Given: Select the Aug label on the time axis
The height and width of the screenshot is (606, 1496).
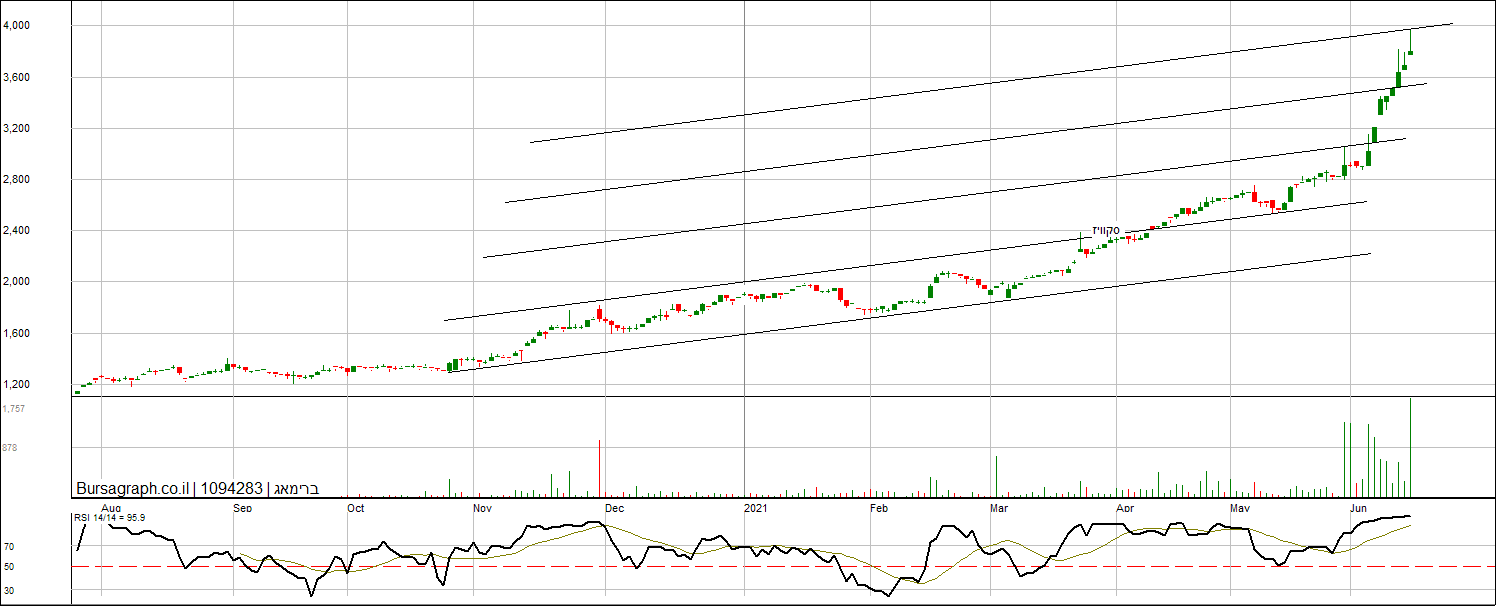Looking at the screenshot, I should 111,508.
